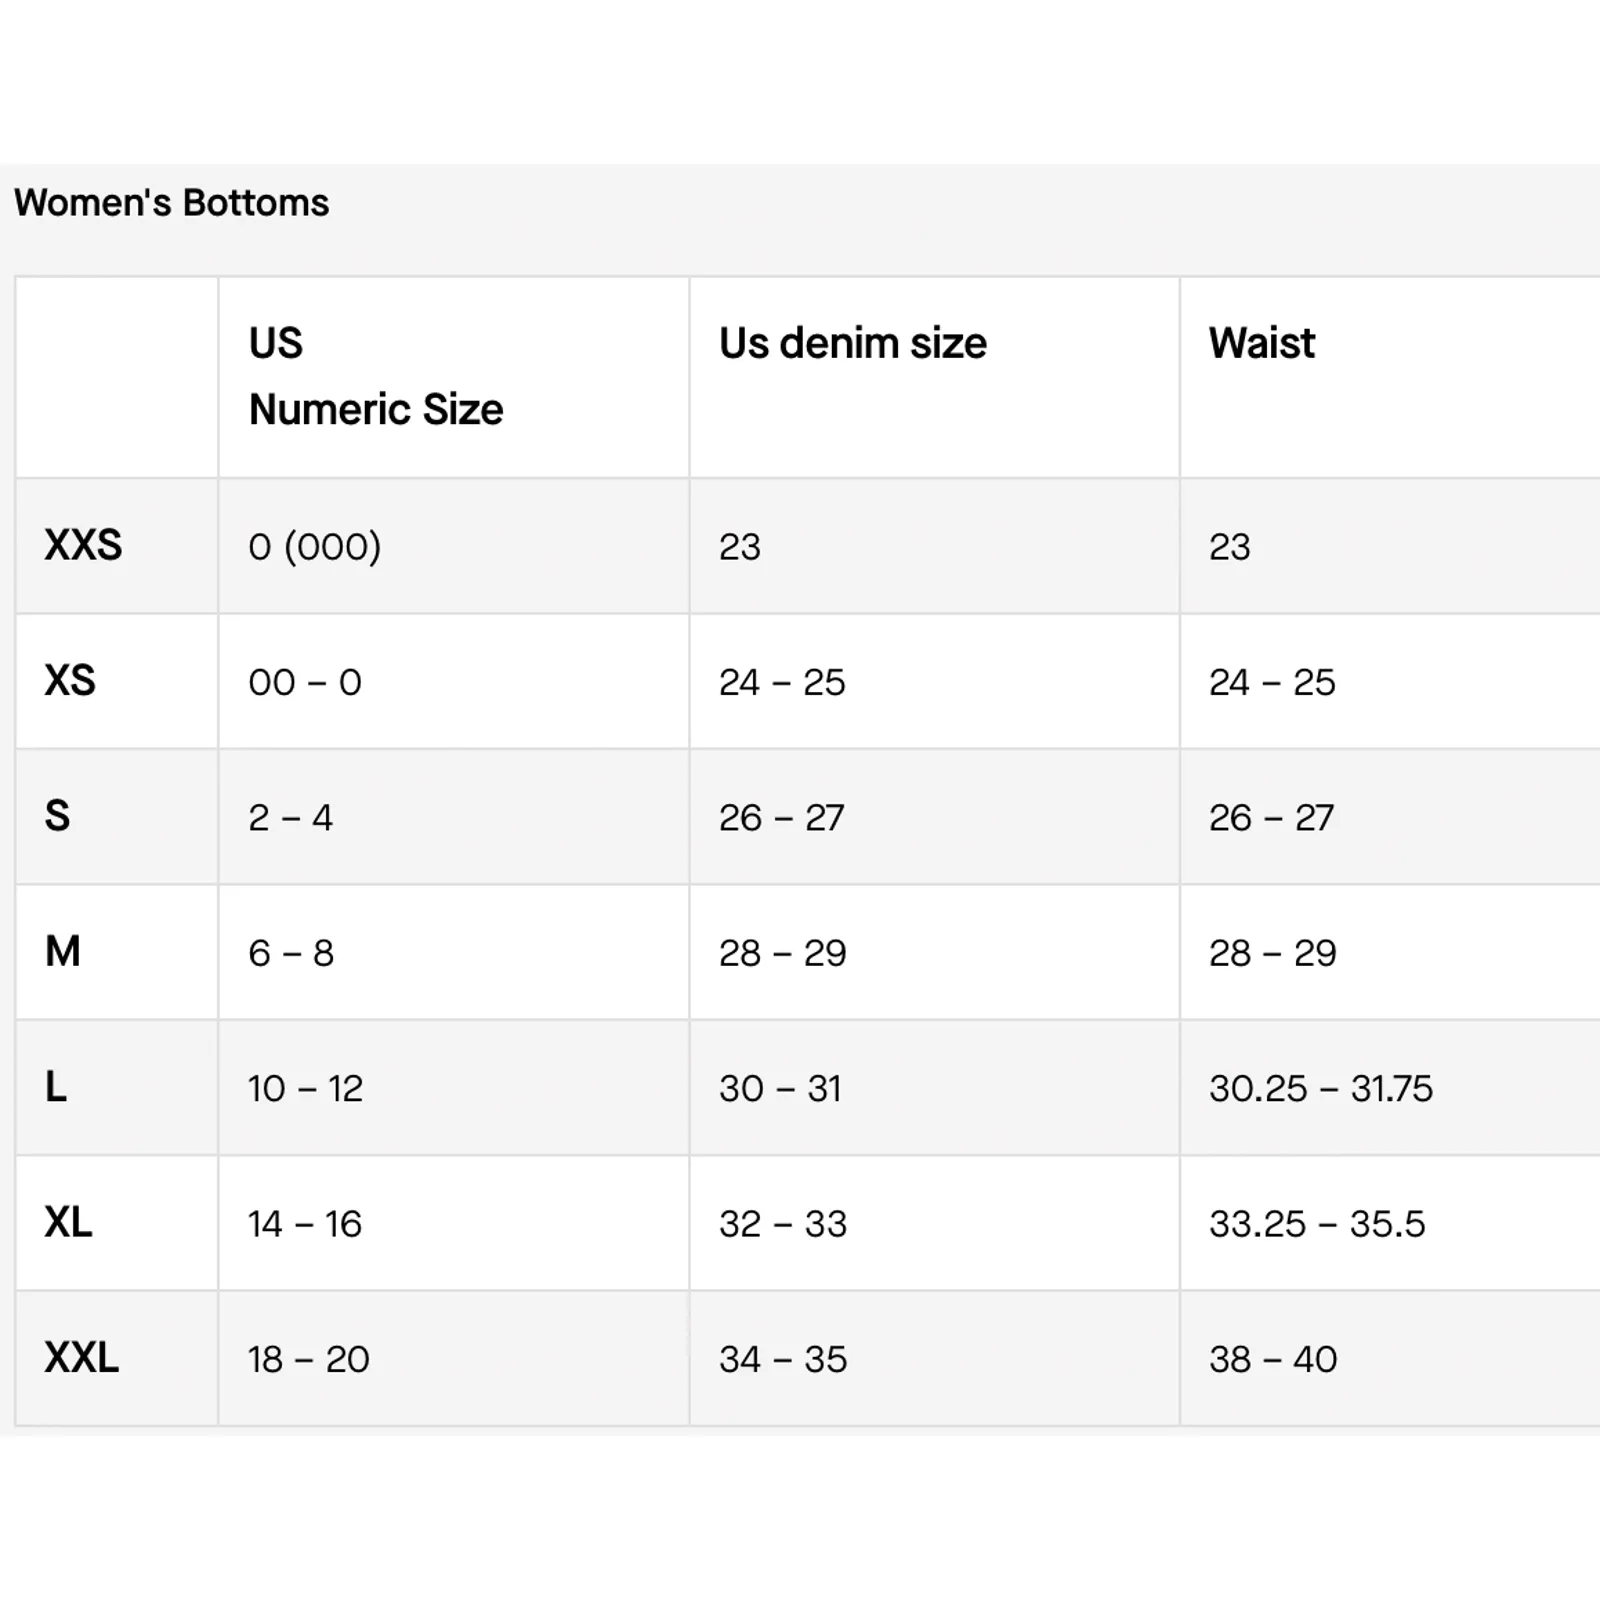Select the US Numeric Size column header
The width and height of the screenshot is (1600, 1600).
tap(376, 376)
